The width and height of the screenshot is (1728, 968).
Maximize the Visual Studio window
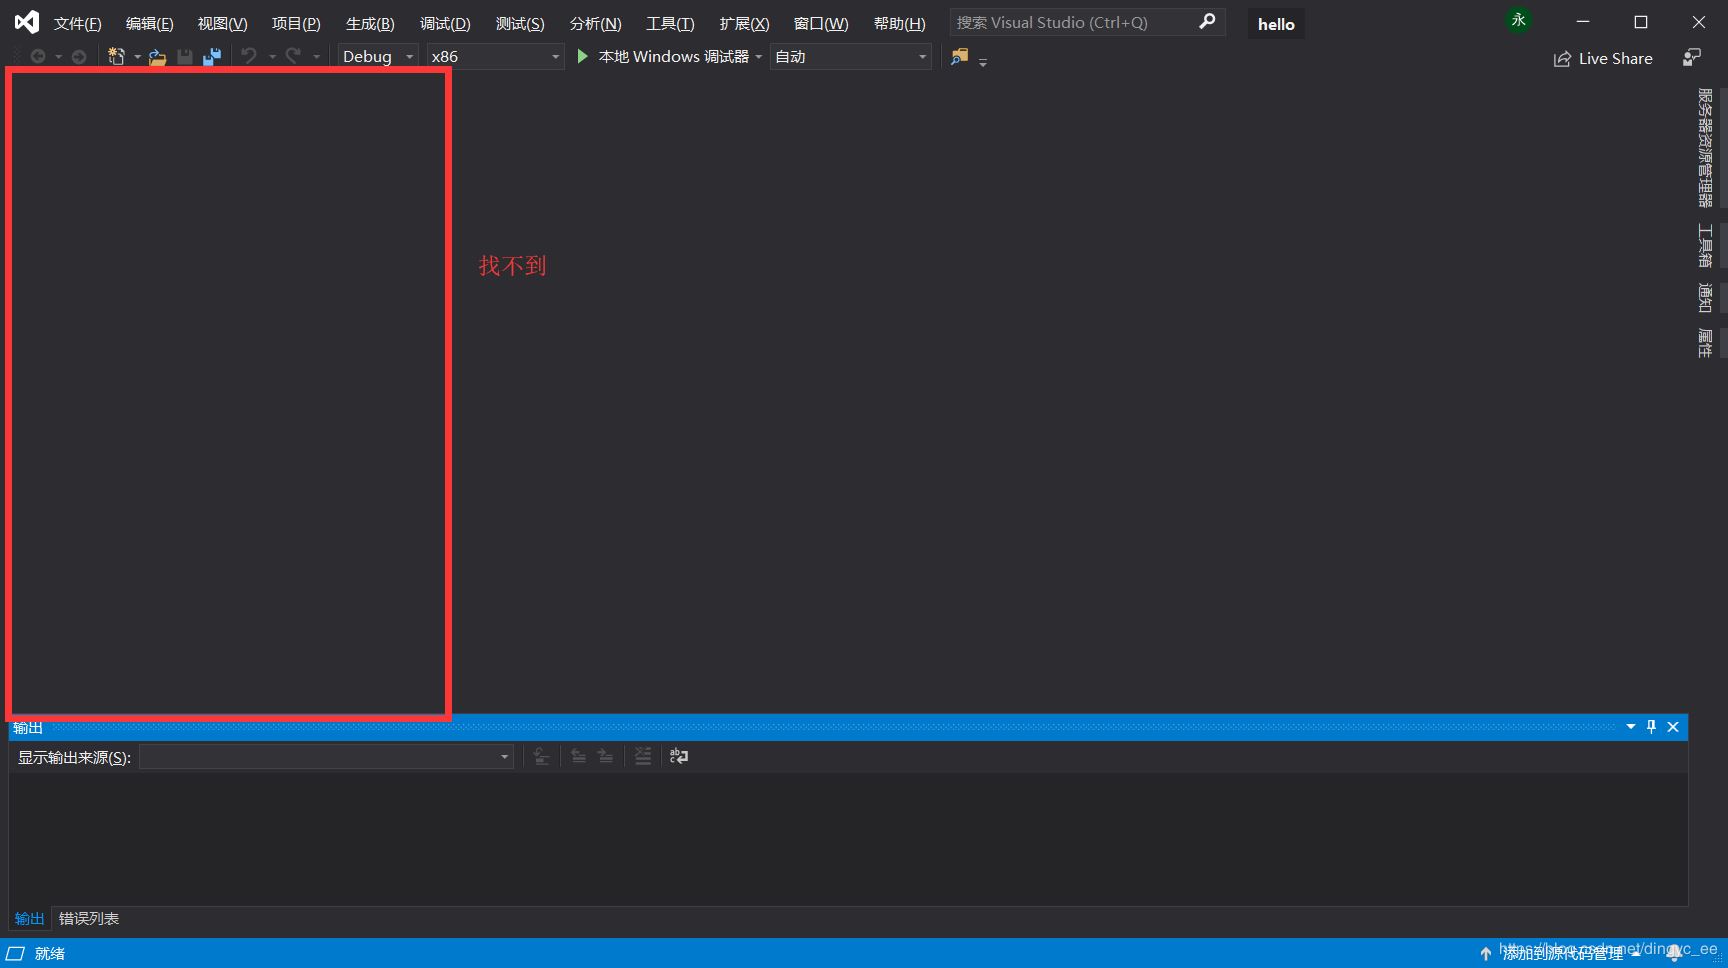(x=1641, y=22)
